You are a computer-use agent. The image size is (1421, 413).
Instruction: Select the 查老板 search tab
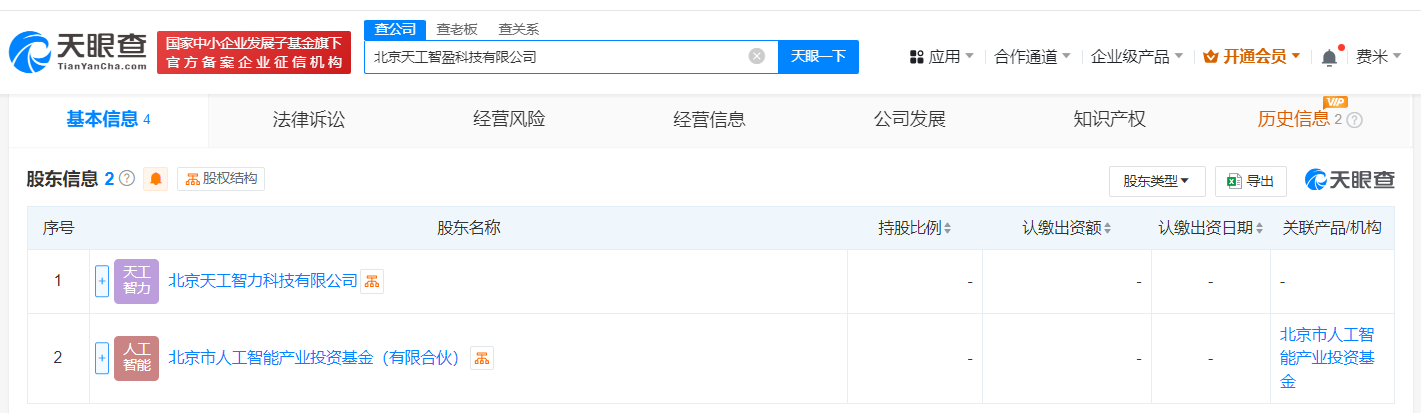coord(457,29)
